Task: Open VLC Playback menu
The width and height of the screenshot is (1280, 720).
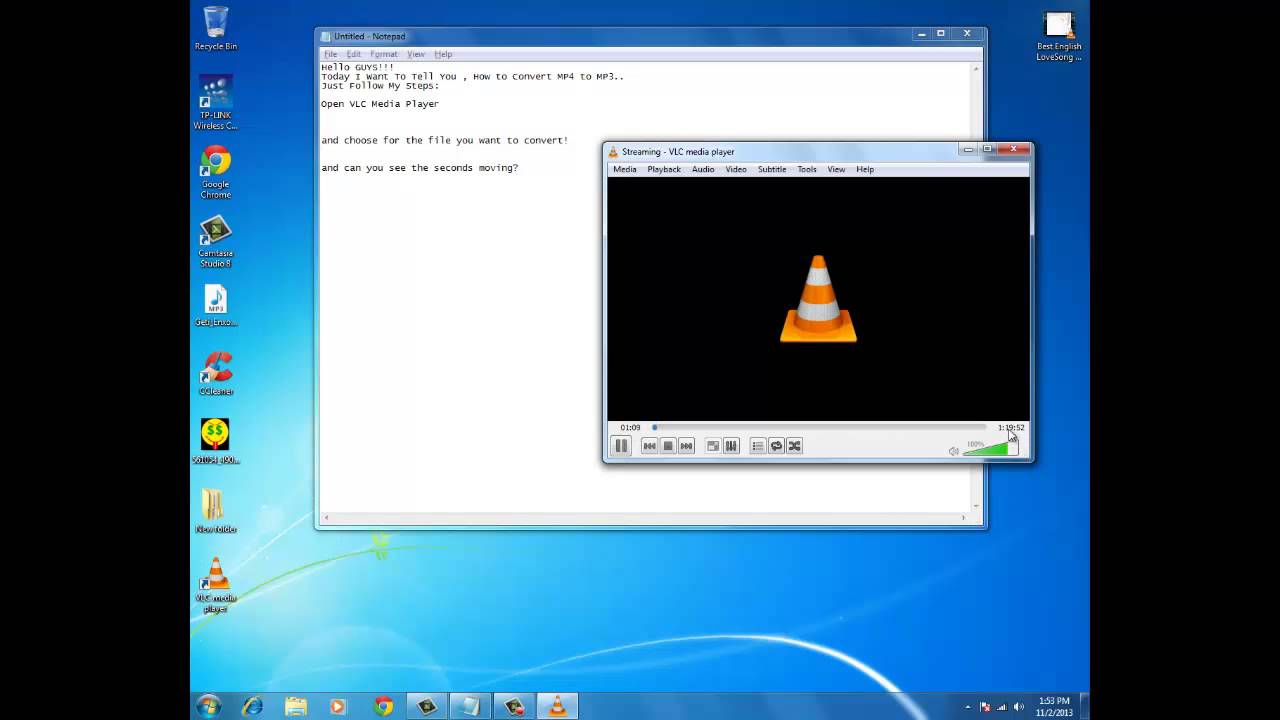Action: coord(664,169)
